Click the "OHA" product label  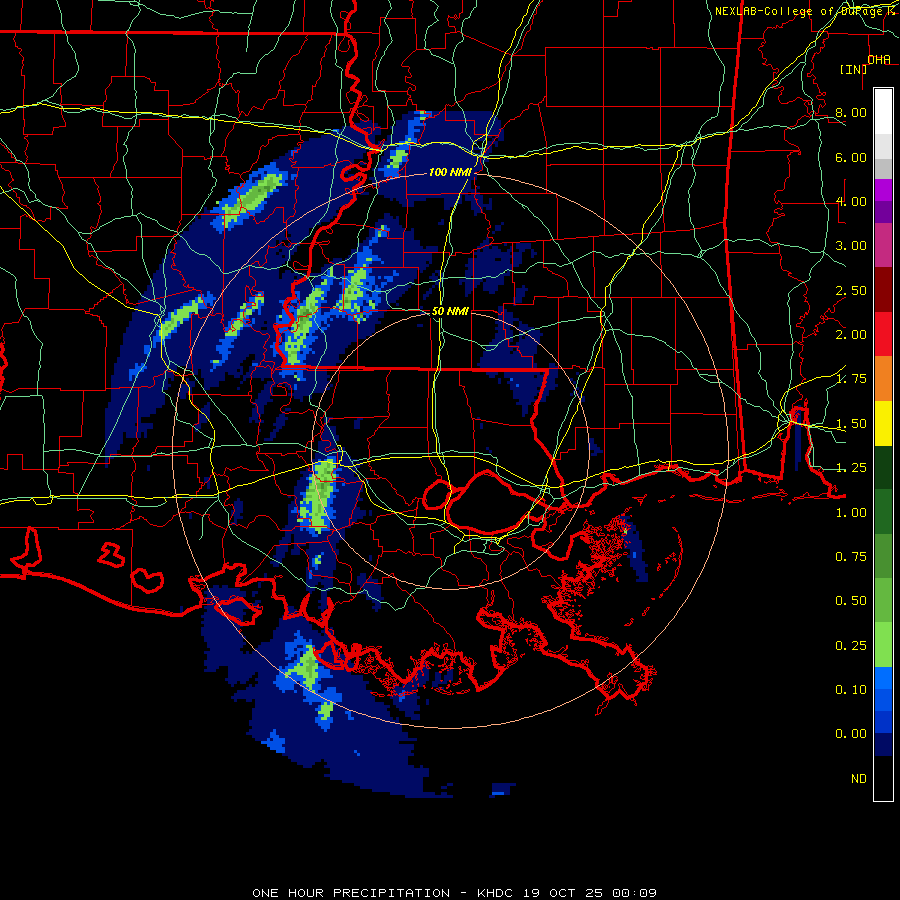click(x=879, y=59)
